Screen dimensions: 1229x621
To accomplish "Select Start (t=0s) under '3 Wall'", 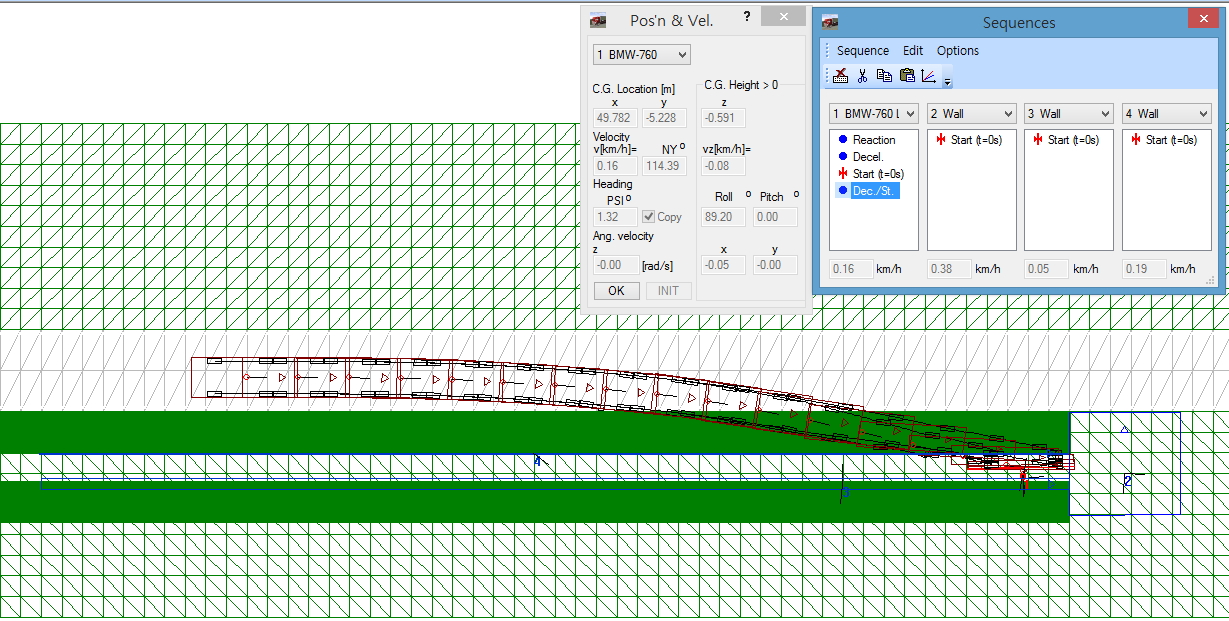I will (1072, 140).
